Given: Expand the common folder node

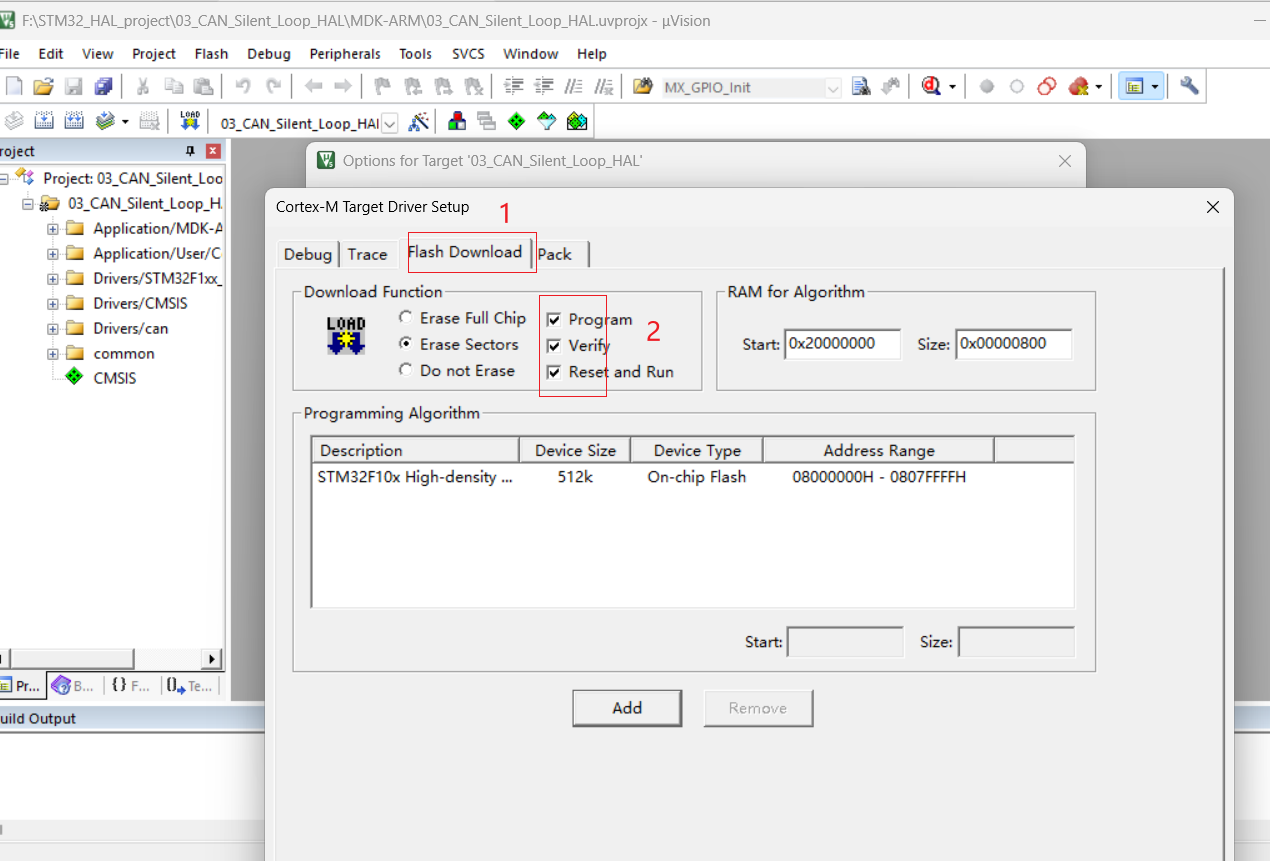Looking at the screenshot, I should pos(53,353).
